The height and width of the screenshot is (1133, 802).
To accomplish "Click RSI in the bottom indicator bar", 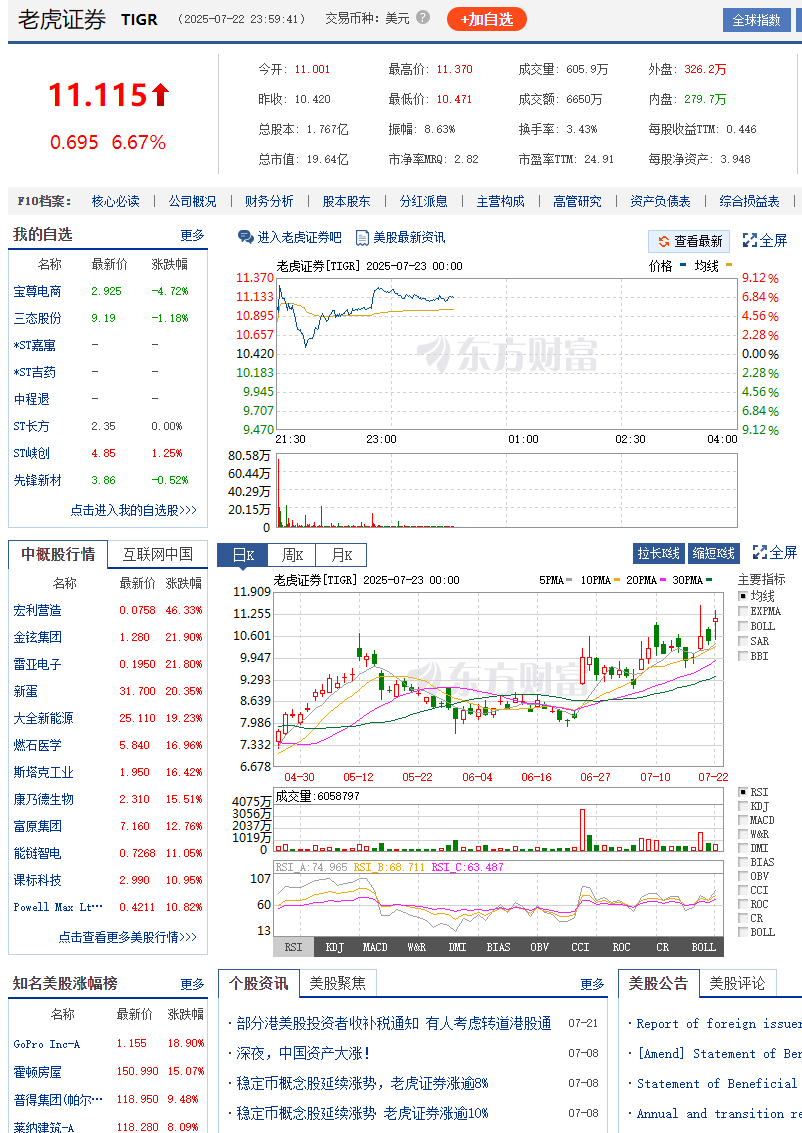I will pyautogui.click(x=293, y=947).
